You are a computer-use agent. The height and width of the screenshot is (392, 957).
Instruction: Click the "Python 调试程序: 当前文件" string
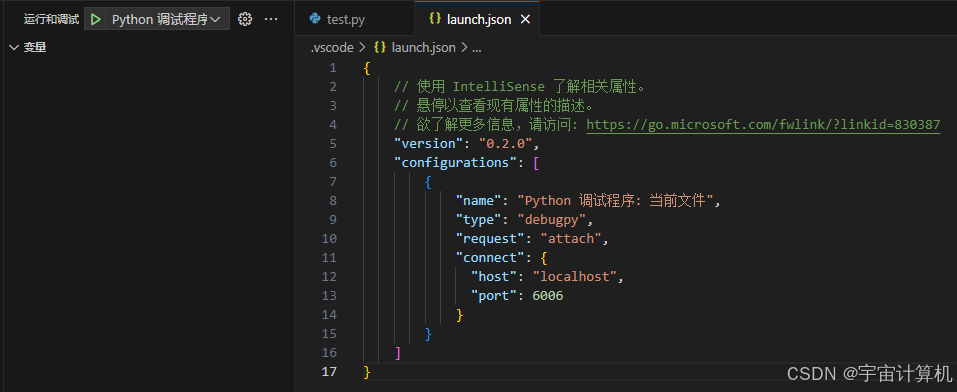(616, 200)
